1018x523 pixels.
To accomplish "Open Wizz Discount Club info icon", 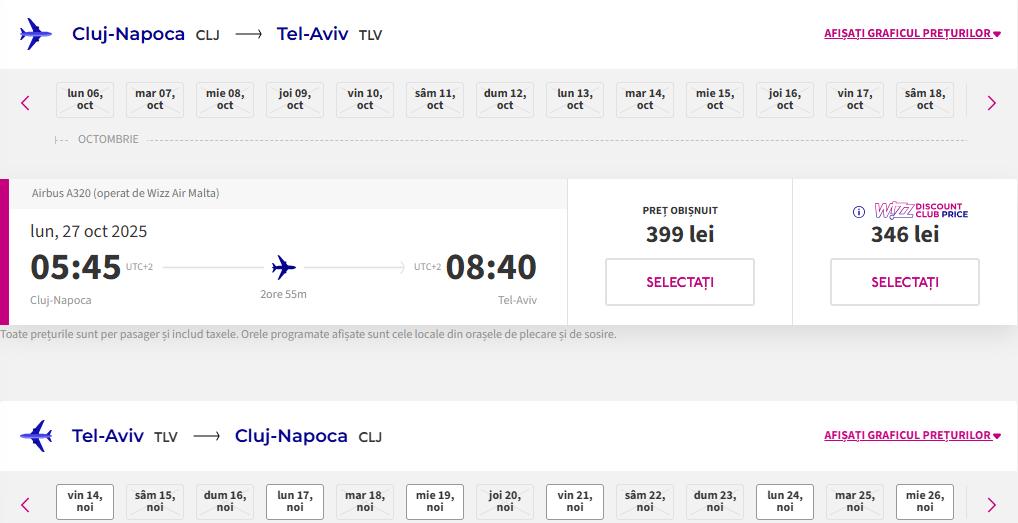I will [858, 212].
